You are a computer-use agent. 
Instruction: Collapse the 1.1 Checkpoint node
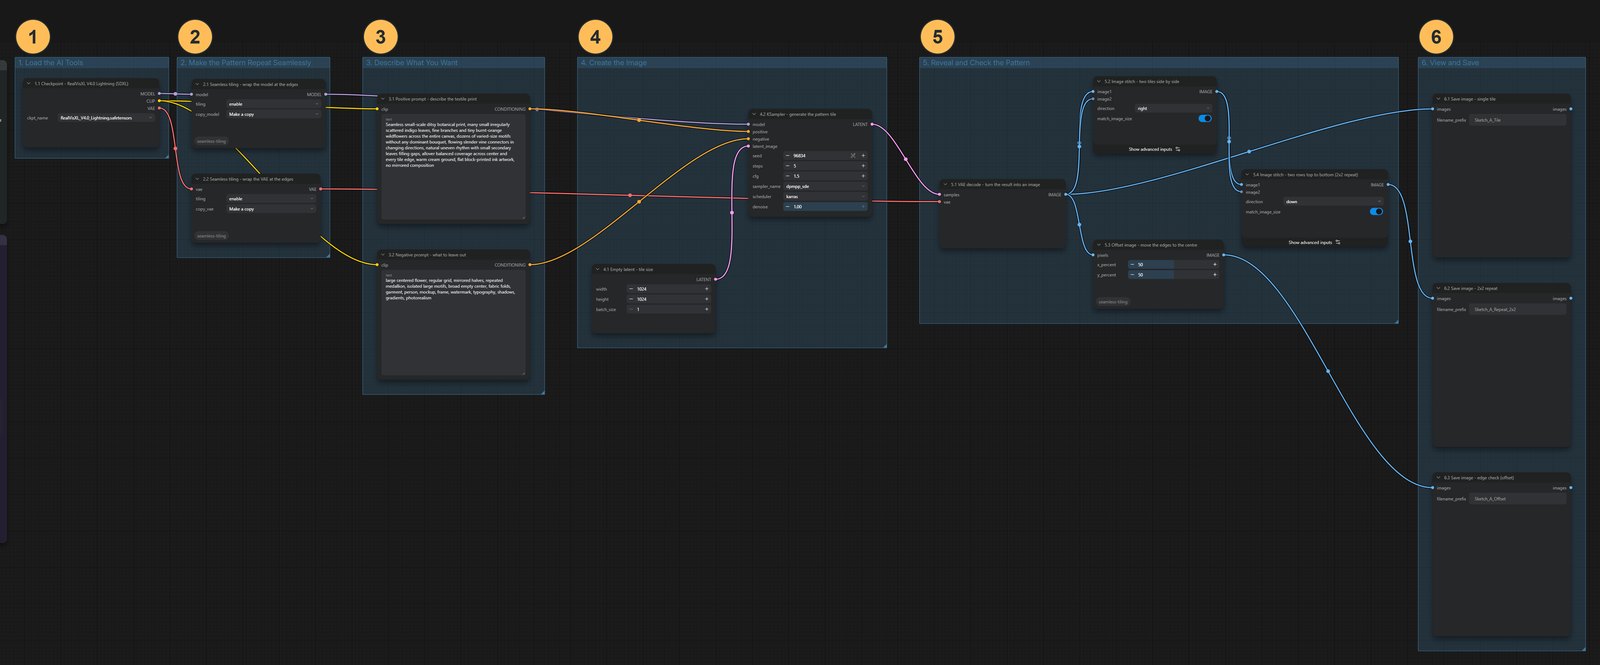pos(29,84)
